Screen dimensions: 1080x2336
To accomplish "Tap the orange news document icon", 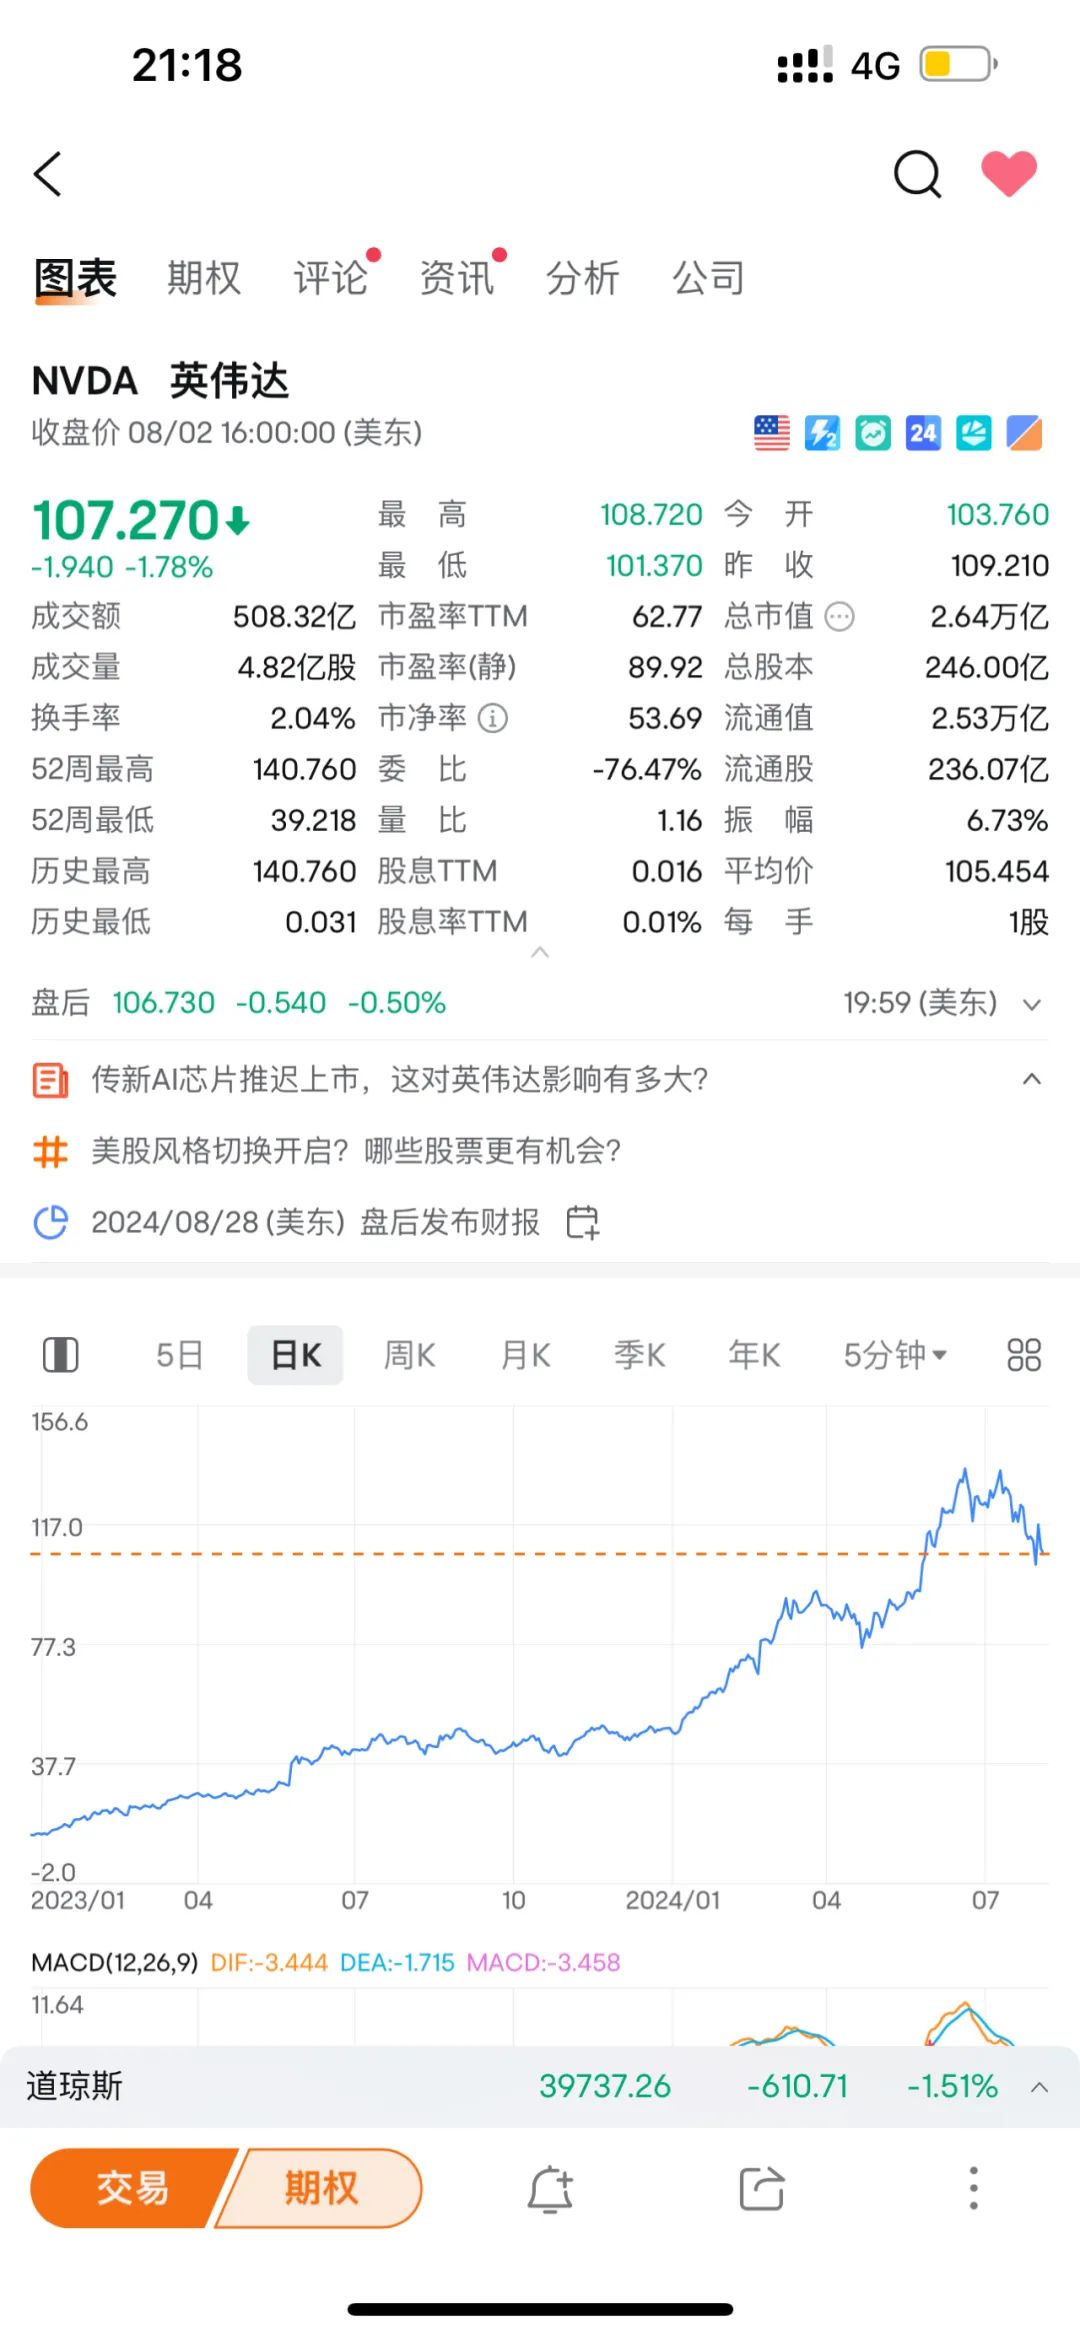I will [50, 1080].
